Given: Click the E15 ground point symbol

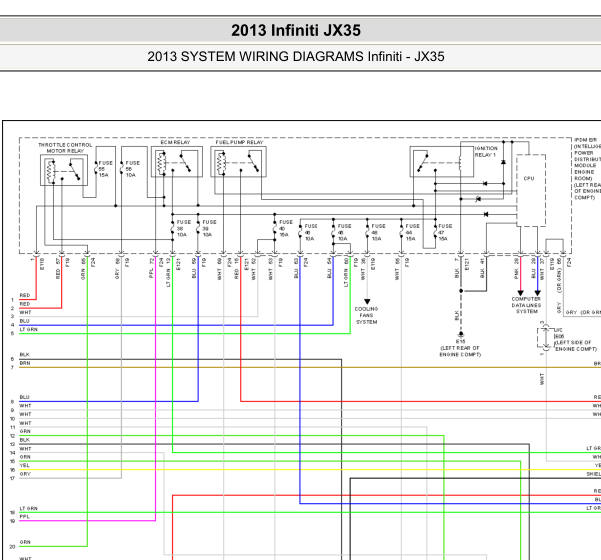Looking at the screenshot, I should [x=461, y=334].
